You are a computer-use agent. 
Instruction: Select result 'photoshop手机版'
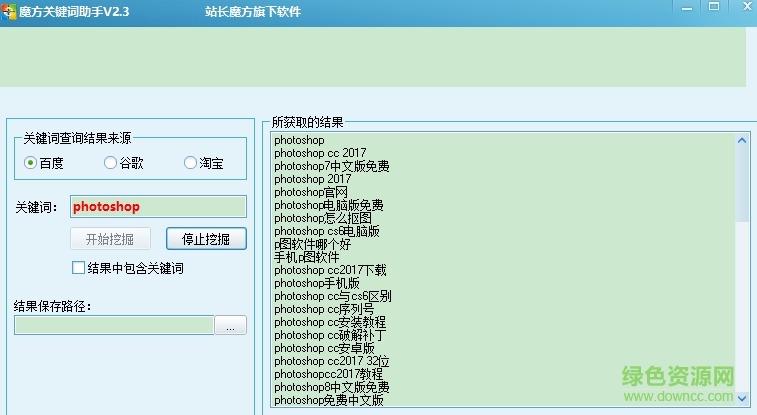coord(317,283)
